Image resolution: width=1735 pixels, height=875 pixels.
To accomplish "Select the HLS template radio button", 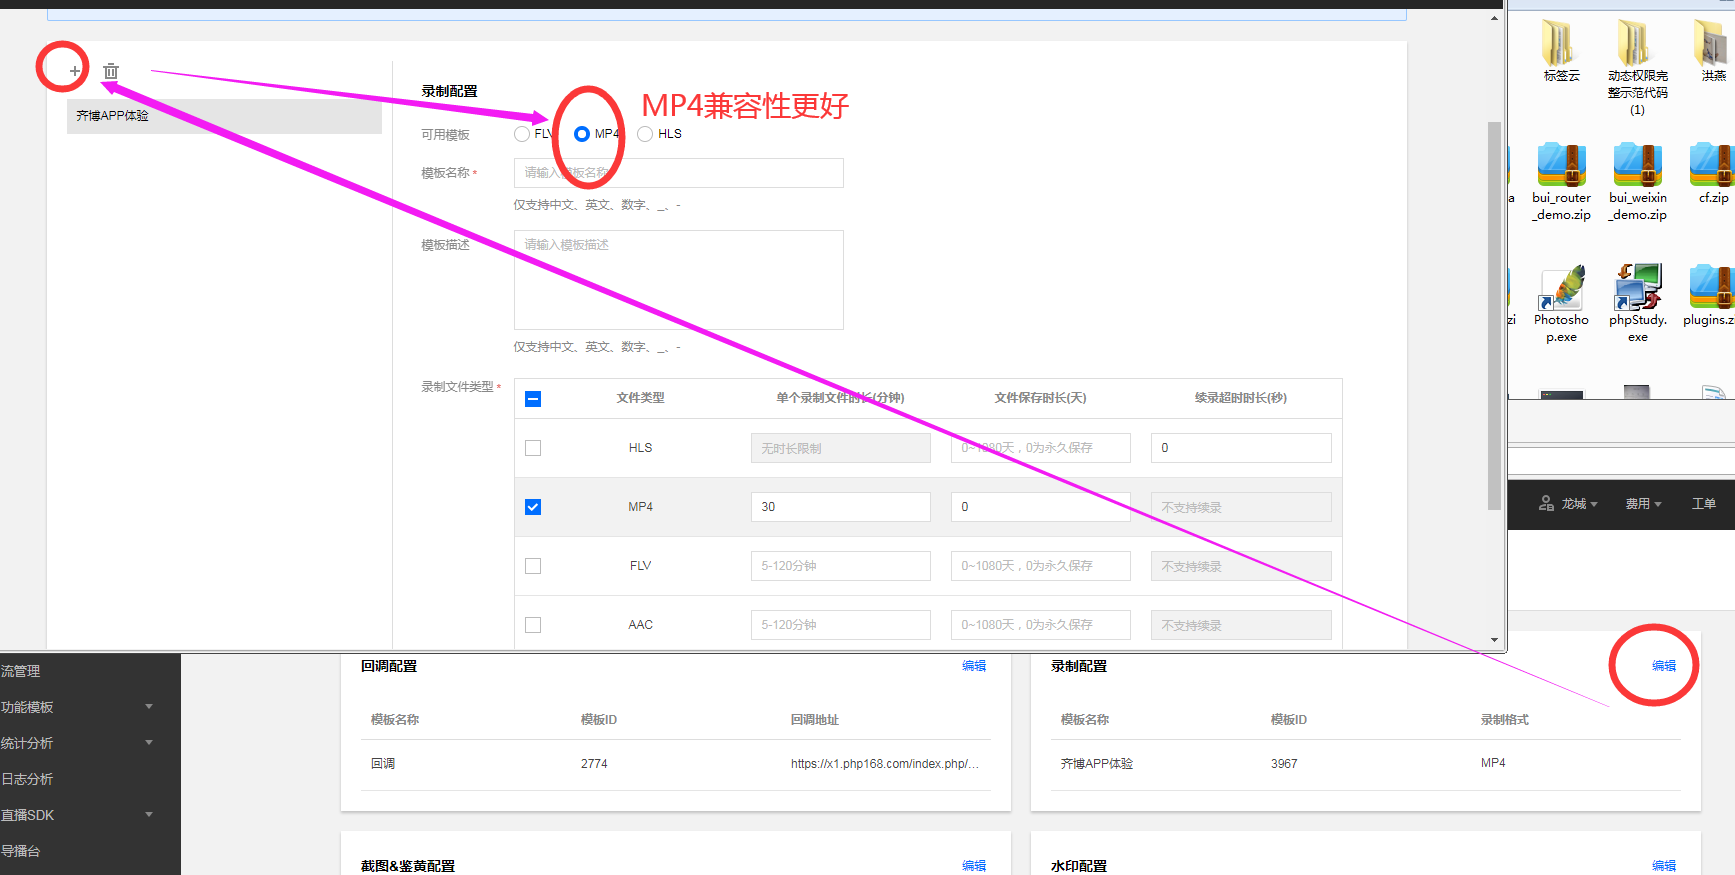I will 645,134.
